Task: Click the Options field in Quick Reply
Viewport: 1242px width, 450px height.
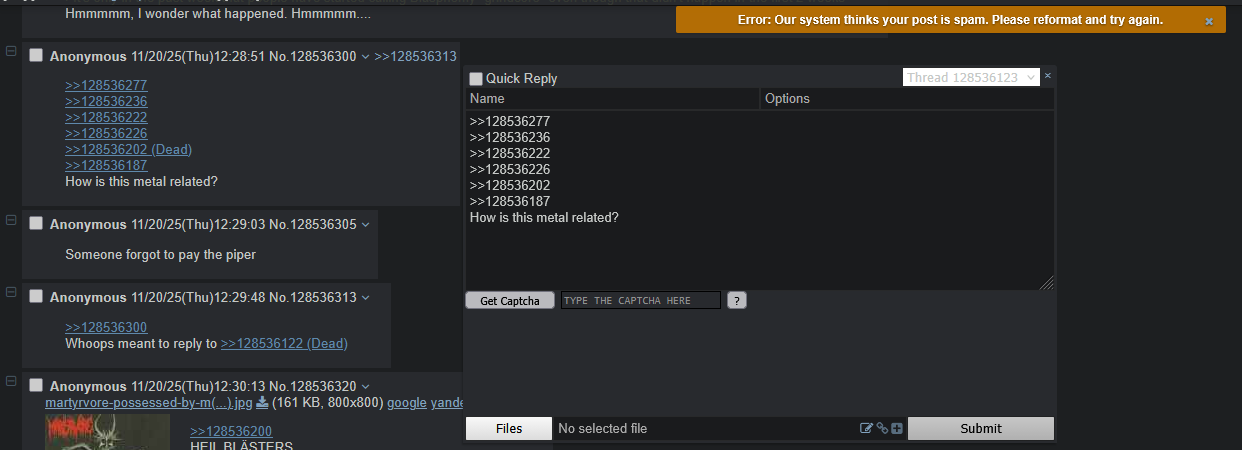Action: pos(906,99)
